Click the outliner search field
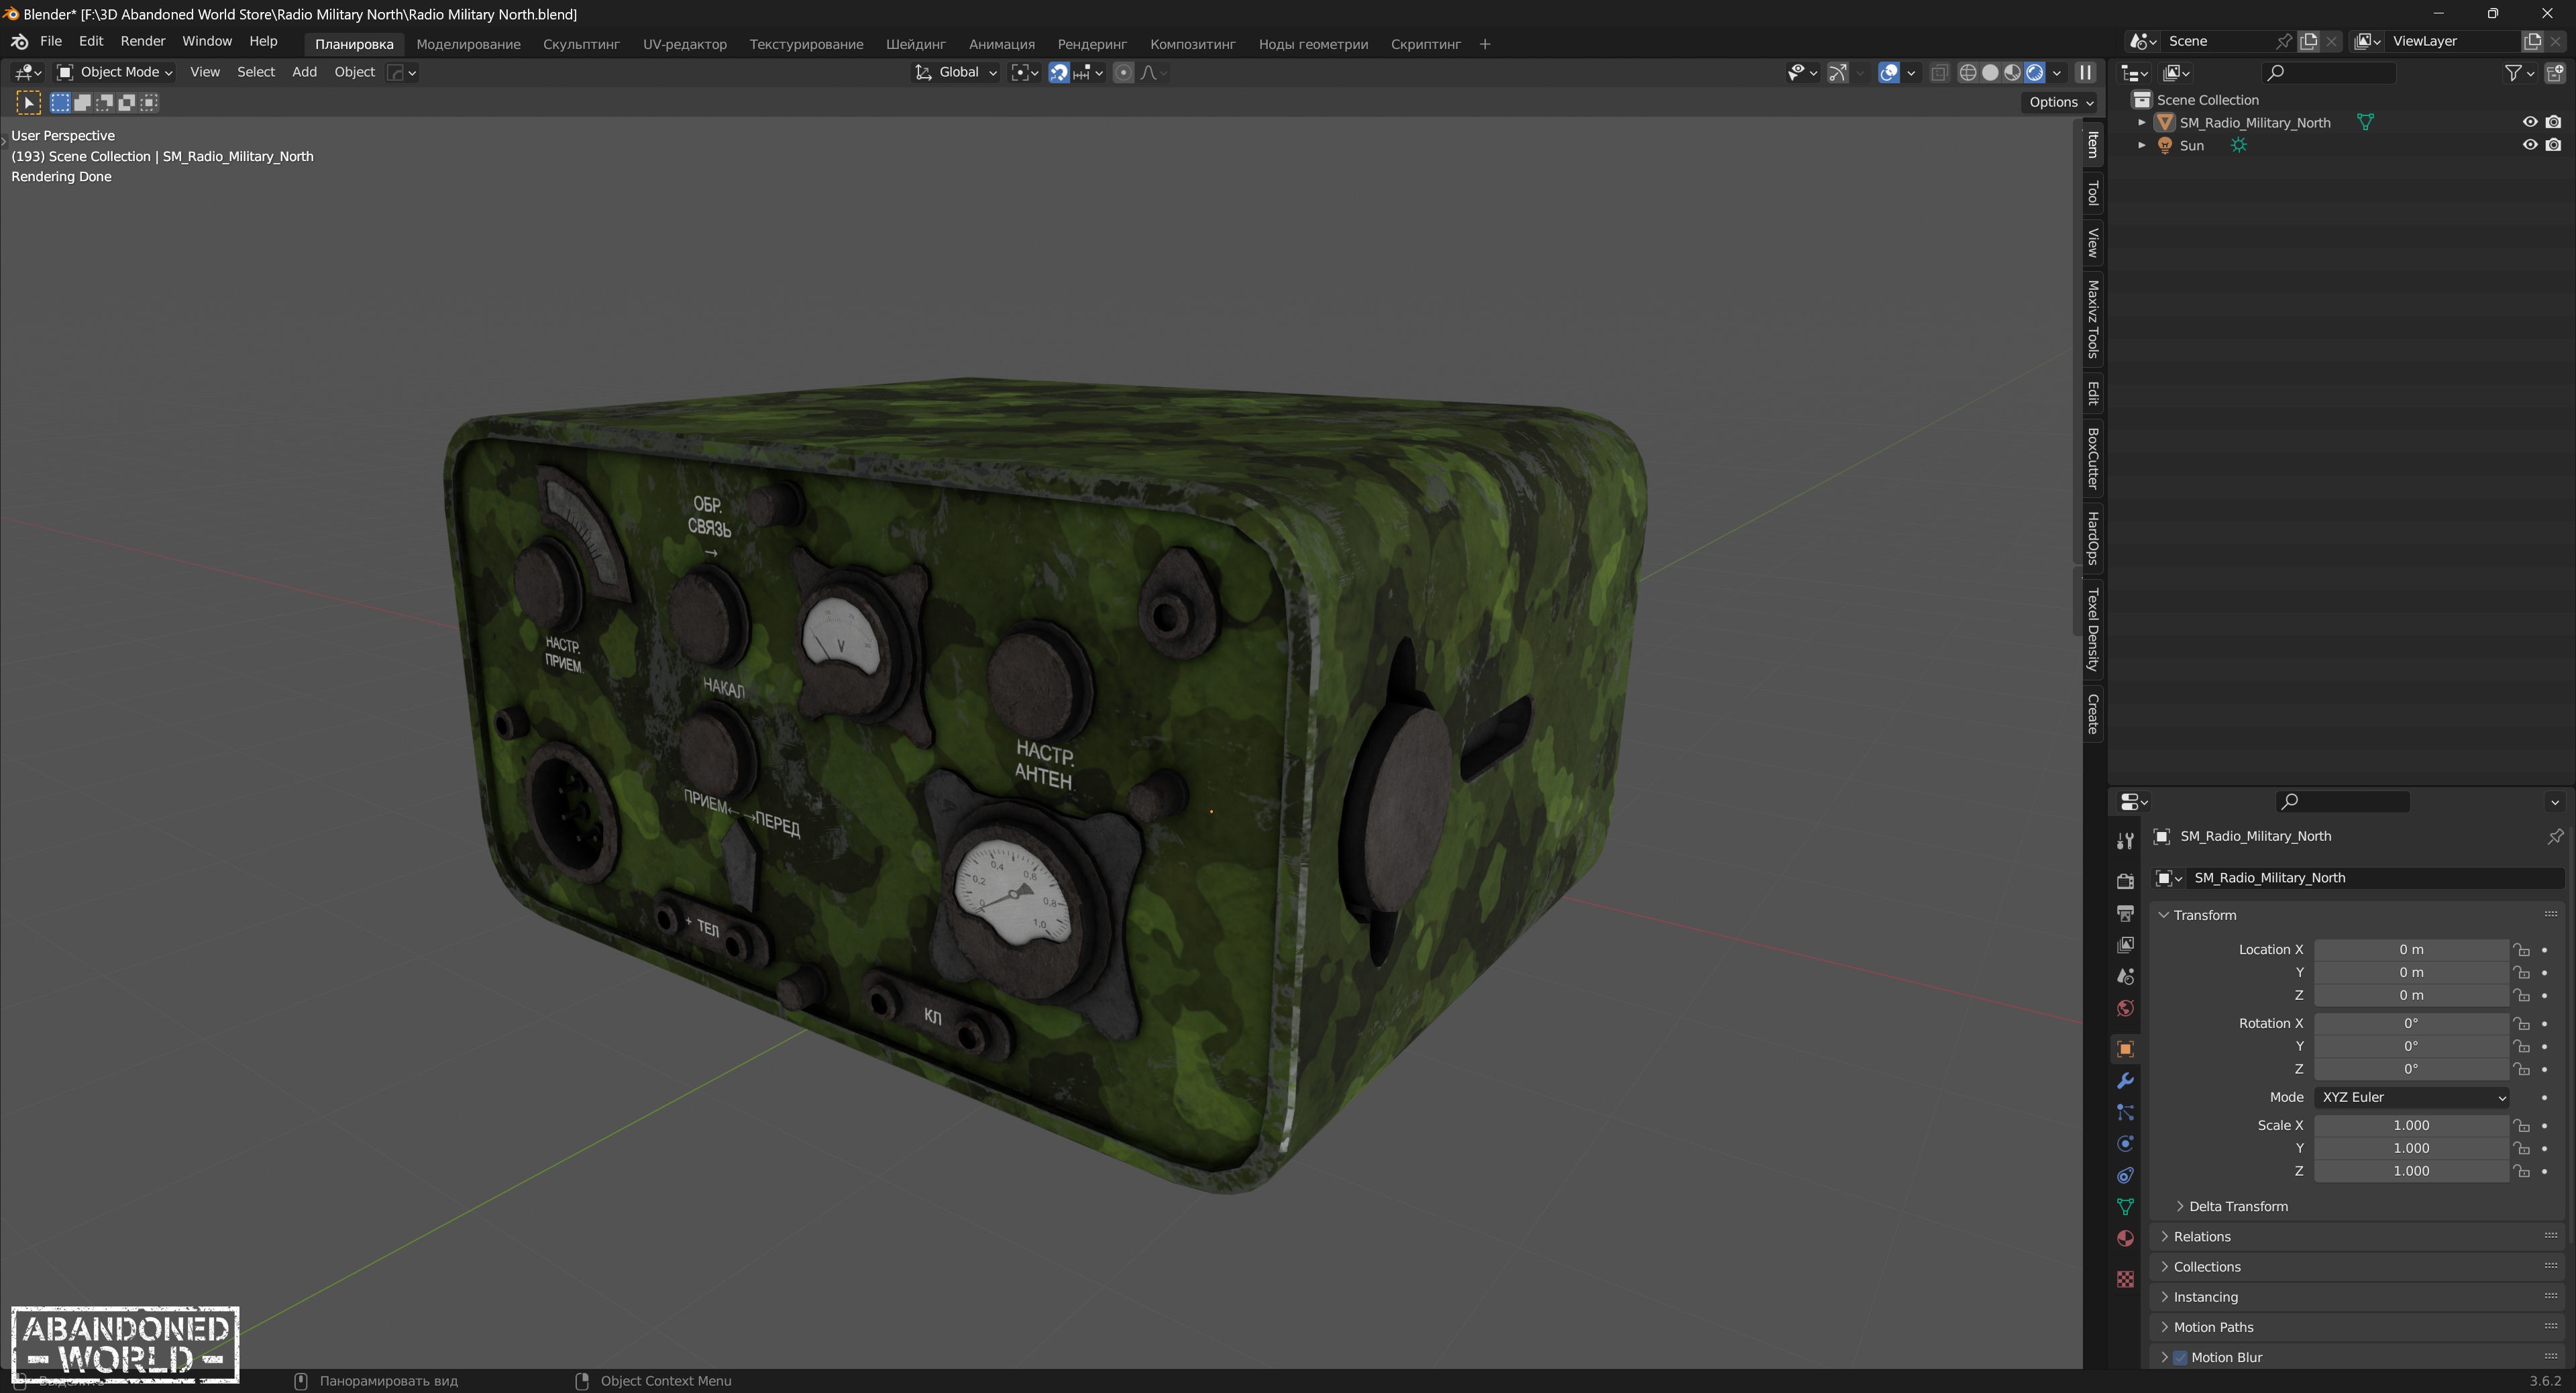 [2328, 72]
